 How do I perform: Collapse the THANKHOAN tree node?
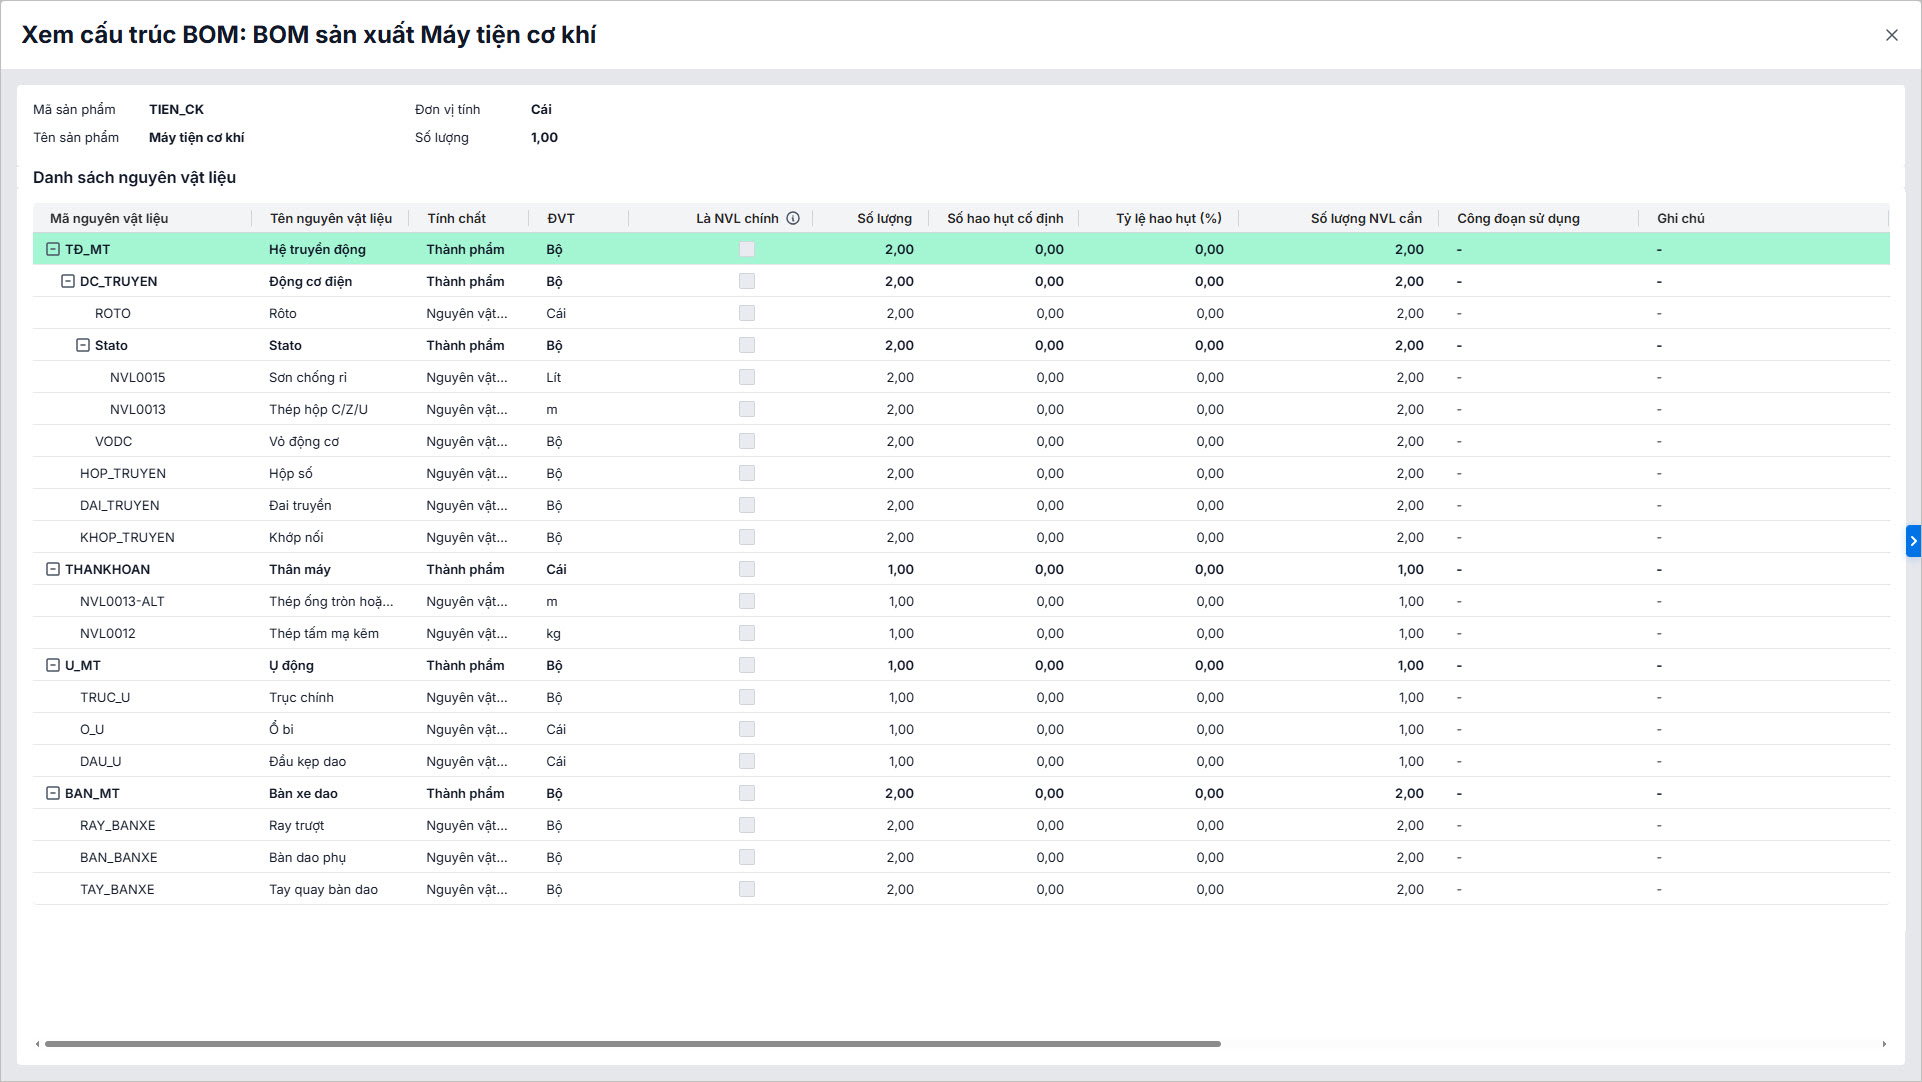(x=53, y=569)
